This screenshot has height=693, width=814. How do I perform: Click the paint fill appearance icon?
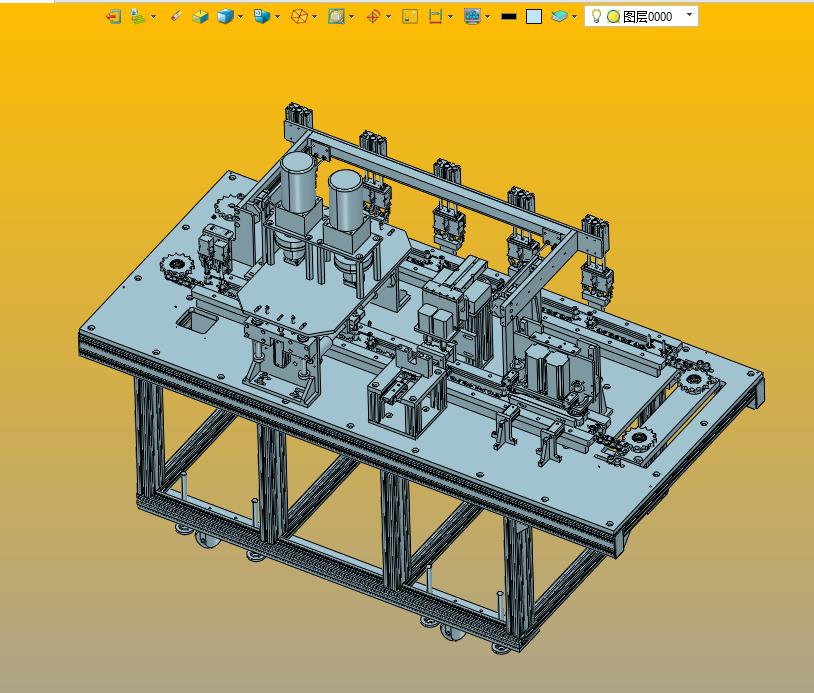point(138,17)
